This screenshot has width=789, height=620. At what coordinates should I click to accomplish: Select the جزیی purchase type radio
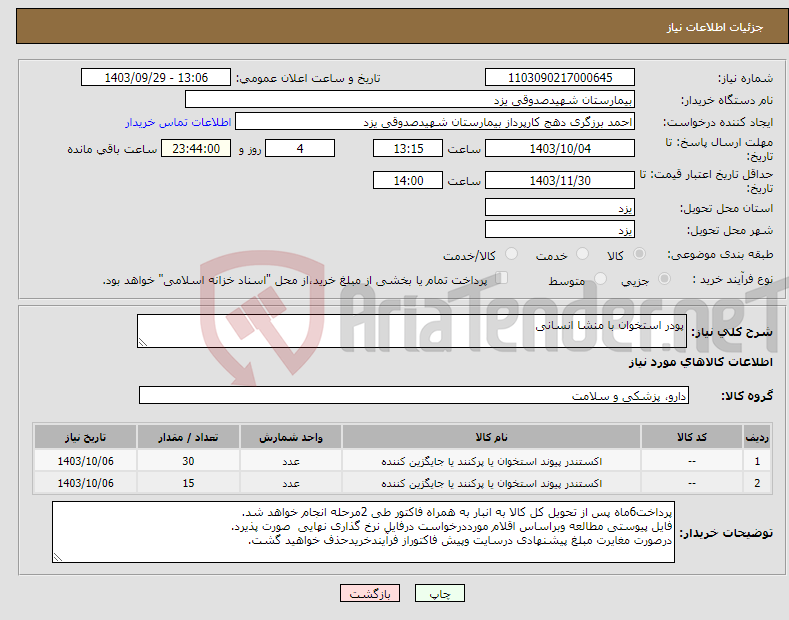664,279
